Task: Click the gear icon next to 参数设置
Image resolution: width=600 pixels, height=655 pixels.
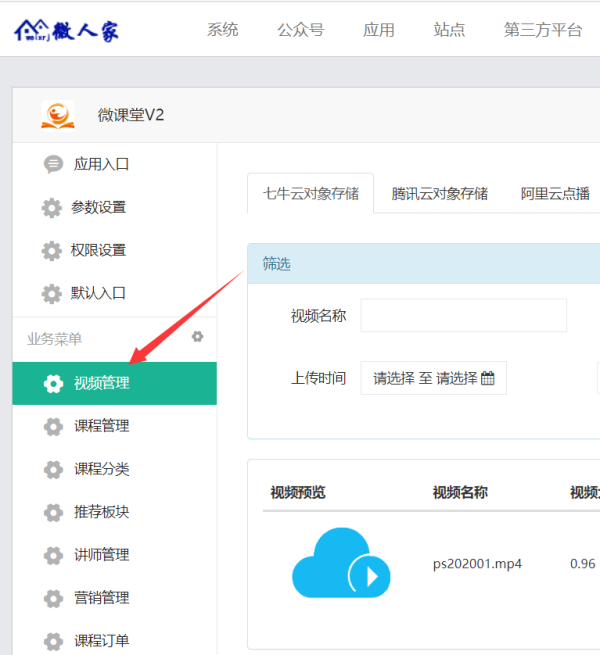Action: 51,208
